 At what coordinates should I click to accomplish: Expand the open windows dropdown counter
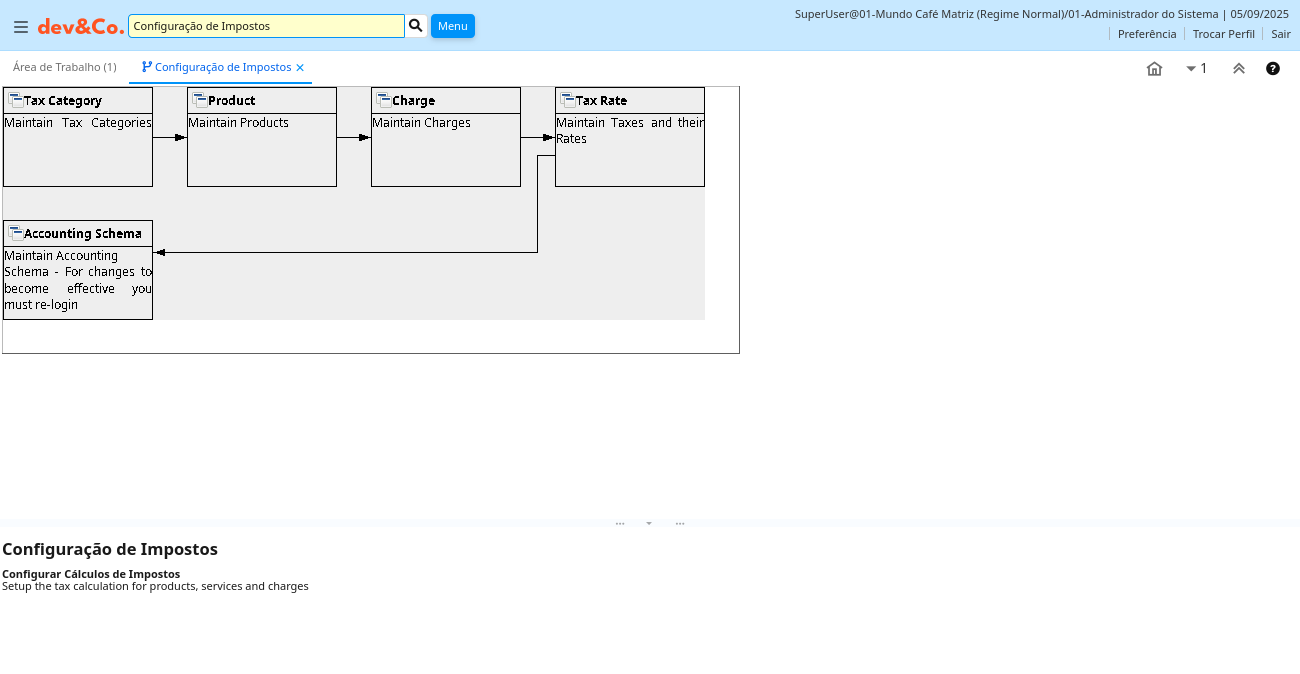(1196, 69)
